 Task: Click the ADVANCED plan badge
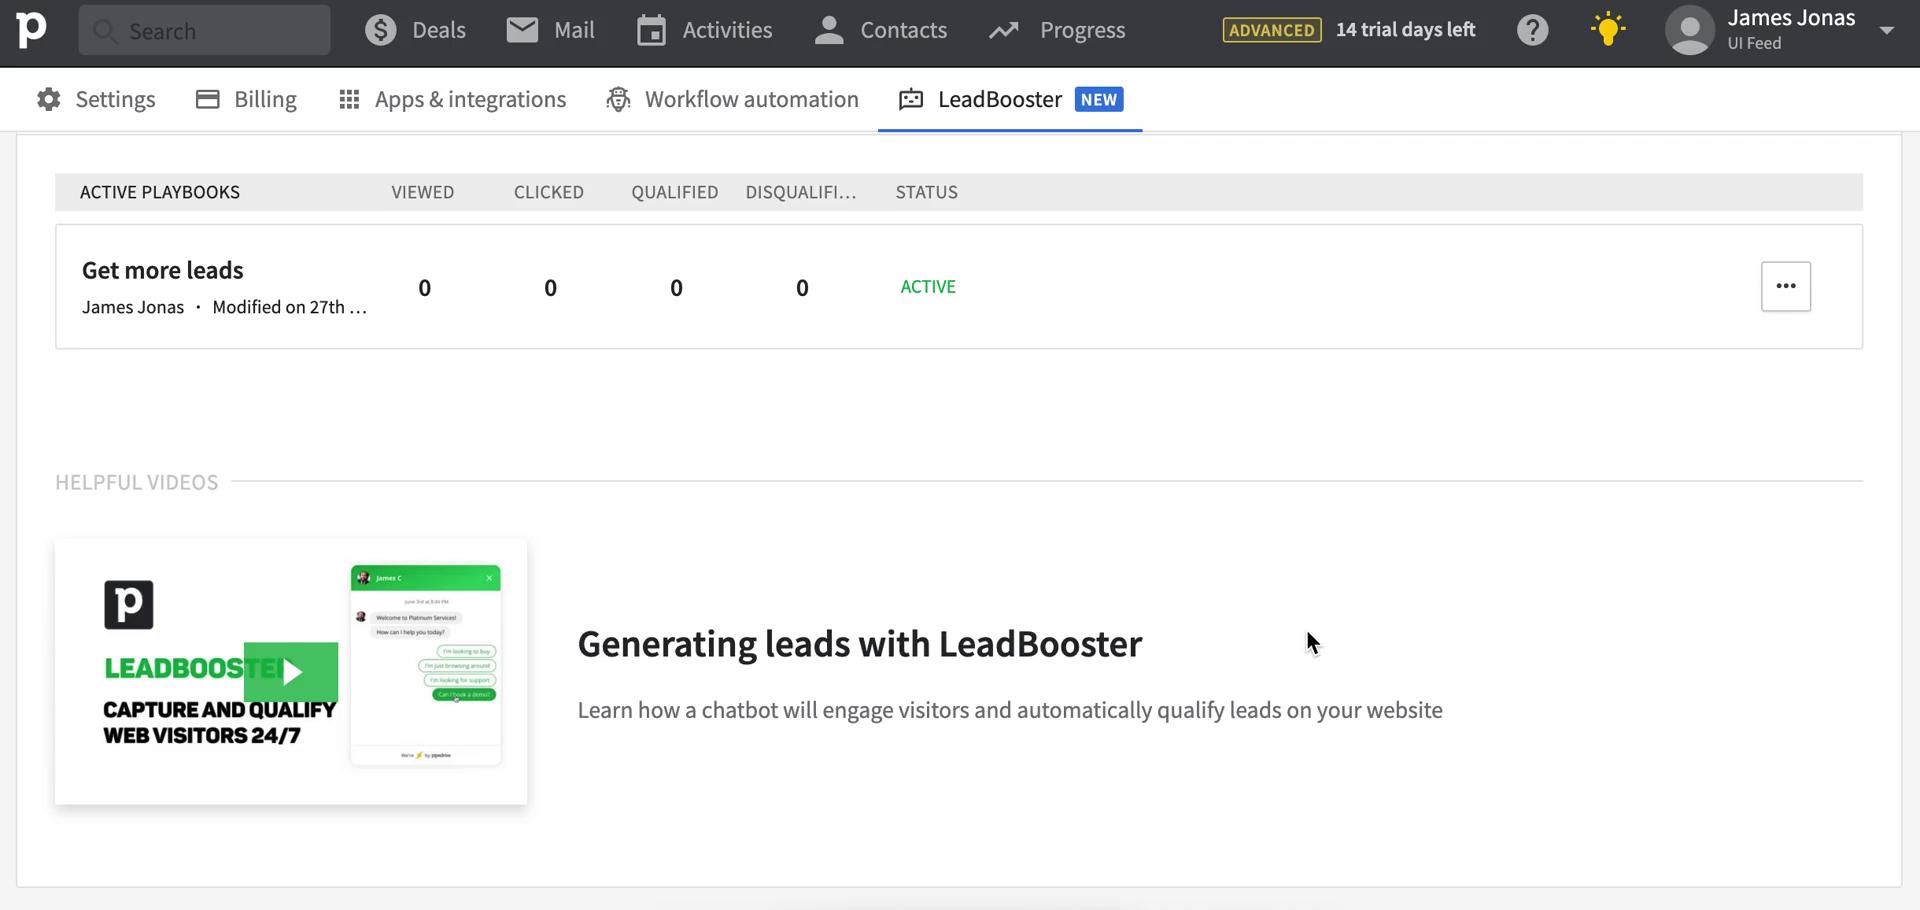tap(1271, 30)
